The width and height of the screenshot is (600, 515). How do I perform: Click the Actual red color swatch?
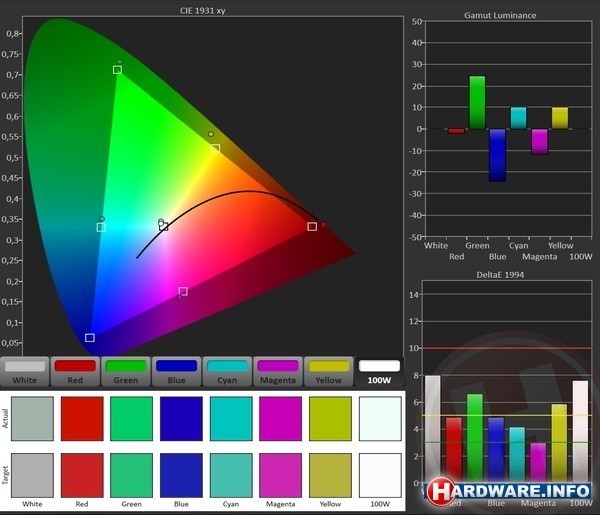[82, 418]
